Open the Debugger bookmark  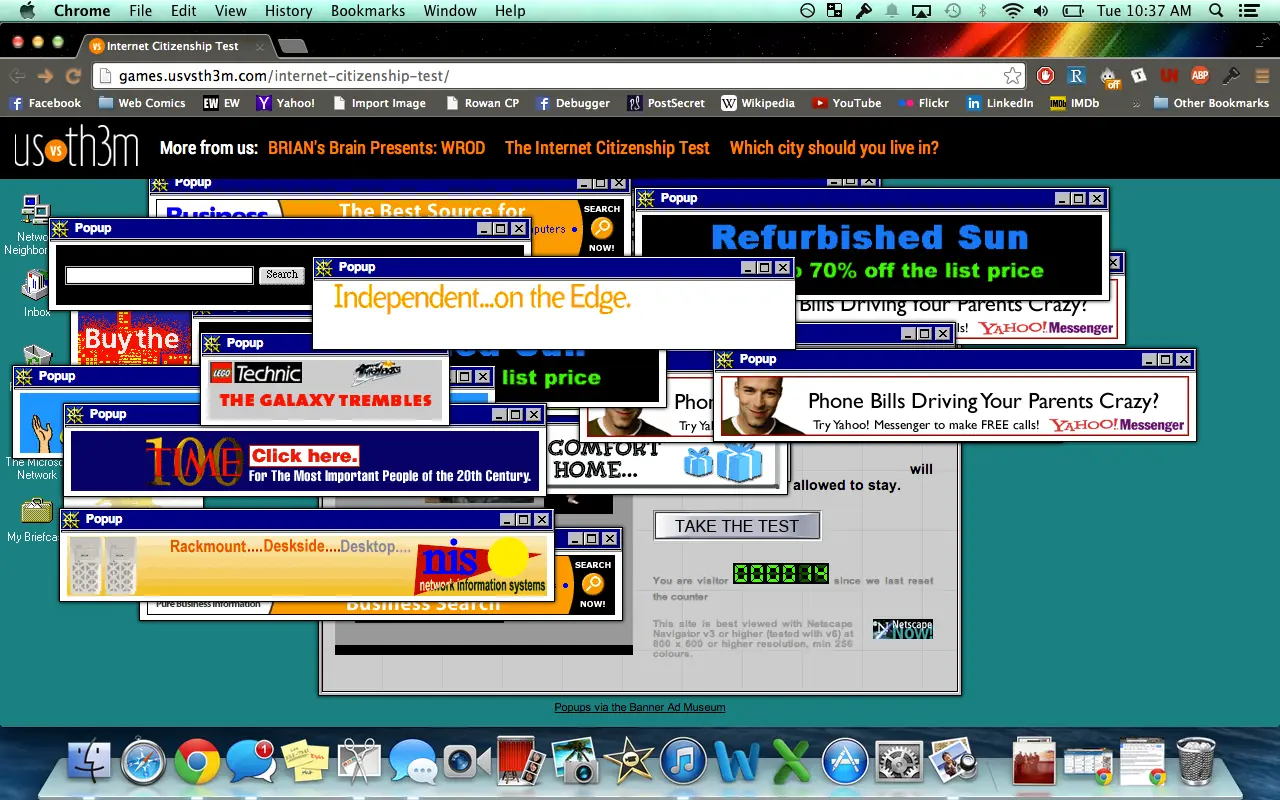tap(573, 103)
